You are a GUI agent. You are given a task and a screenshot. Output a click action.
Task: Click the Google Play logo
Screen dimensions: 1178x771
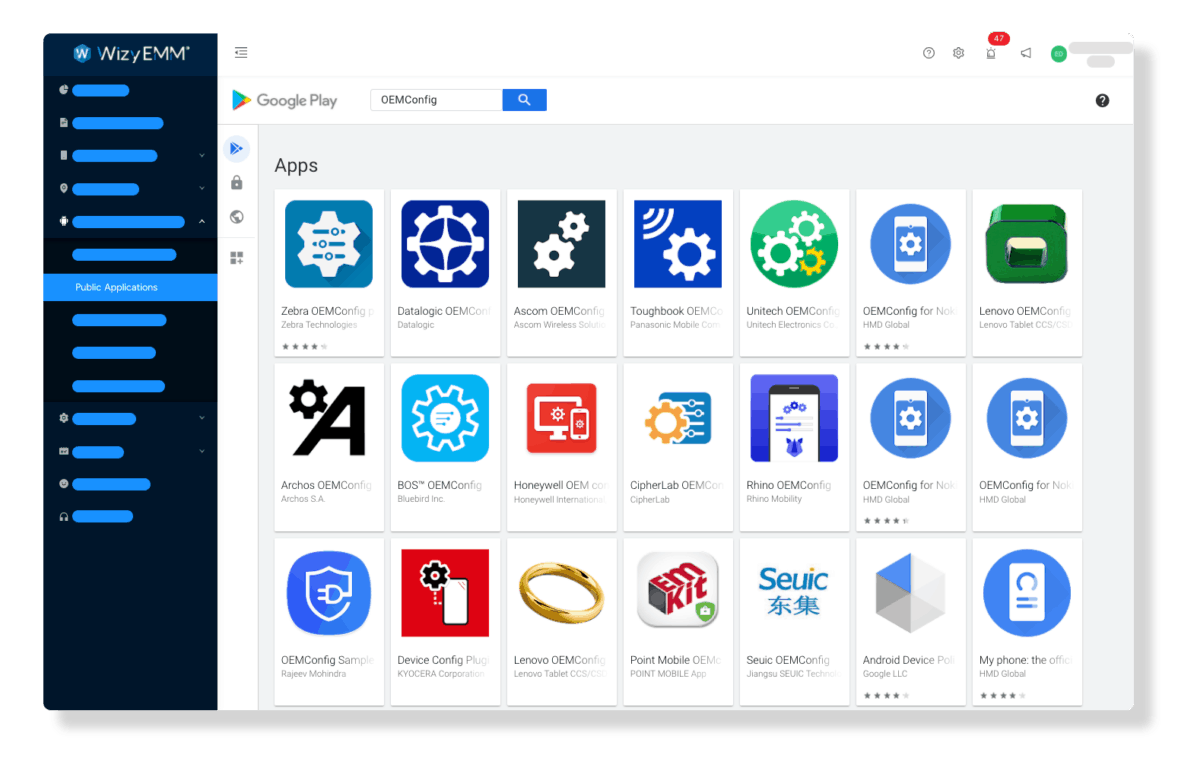[285, 100]
